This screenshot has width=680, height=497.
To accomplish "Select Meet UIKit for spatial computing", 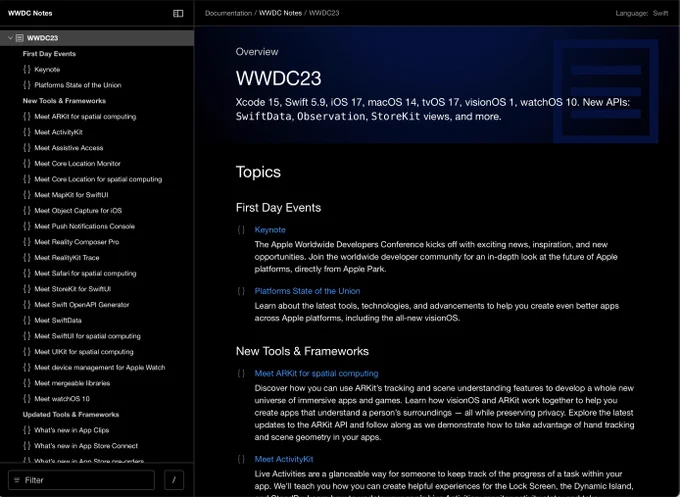I will coord(84,352).
